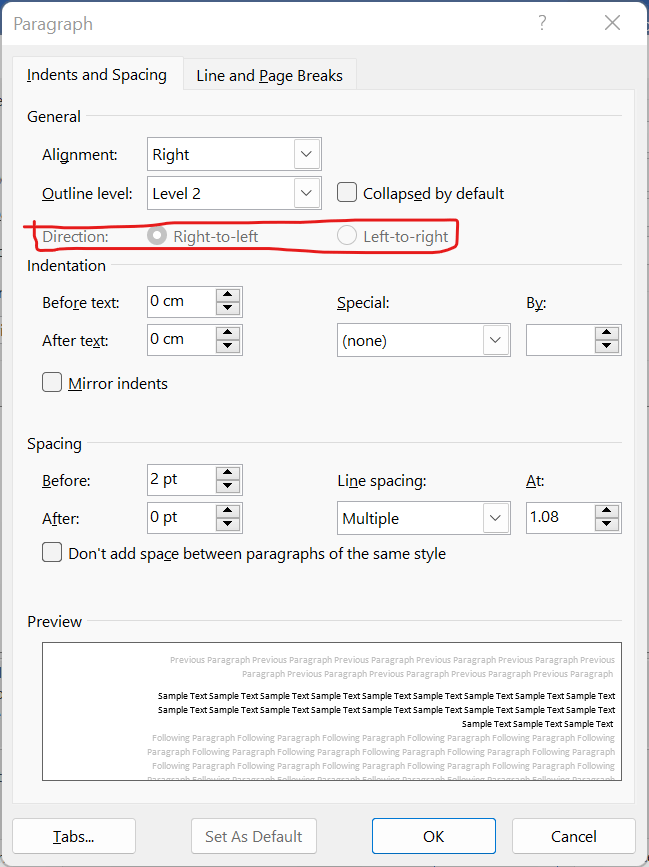Check Don't add space between paragraphs option
The height and width of the screenshot is (867, 649).
click(x=52, y=553)
